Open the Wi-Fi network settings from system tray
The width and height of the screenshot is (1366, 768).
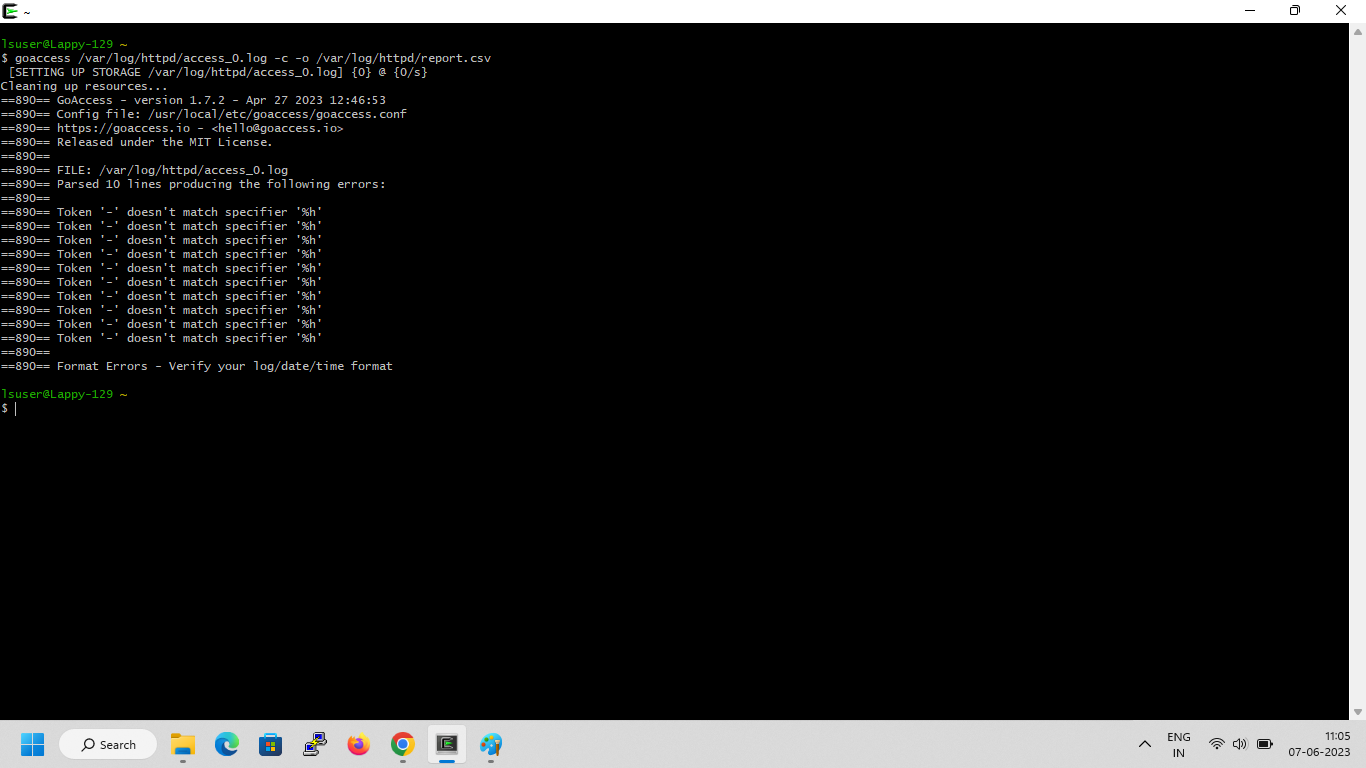[1216, 744]
